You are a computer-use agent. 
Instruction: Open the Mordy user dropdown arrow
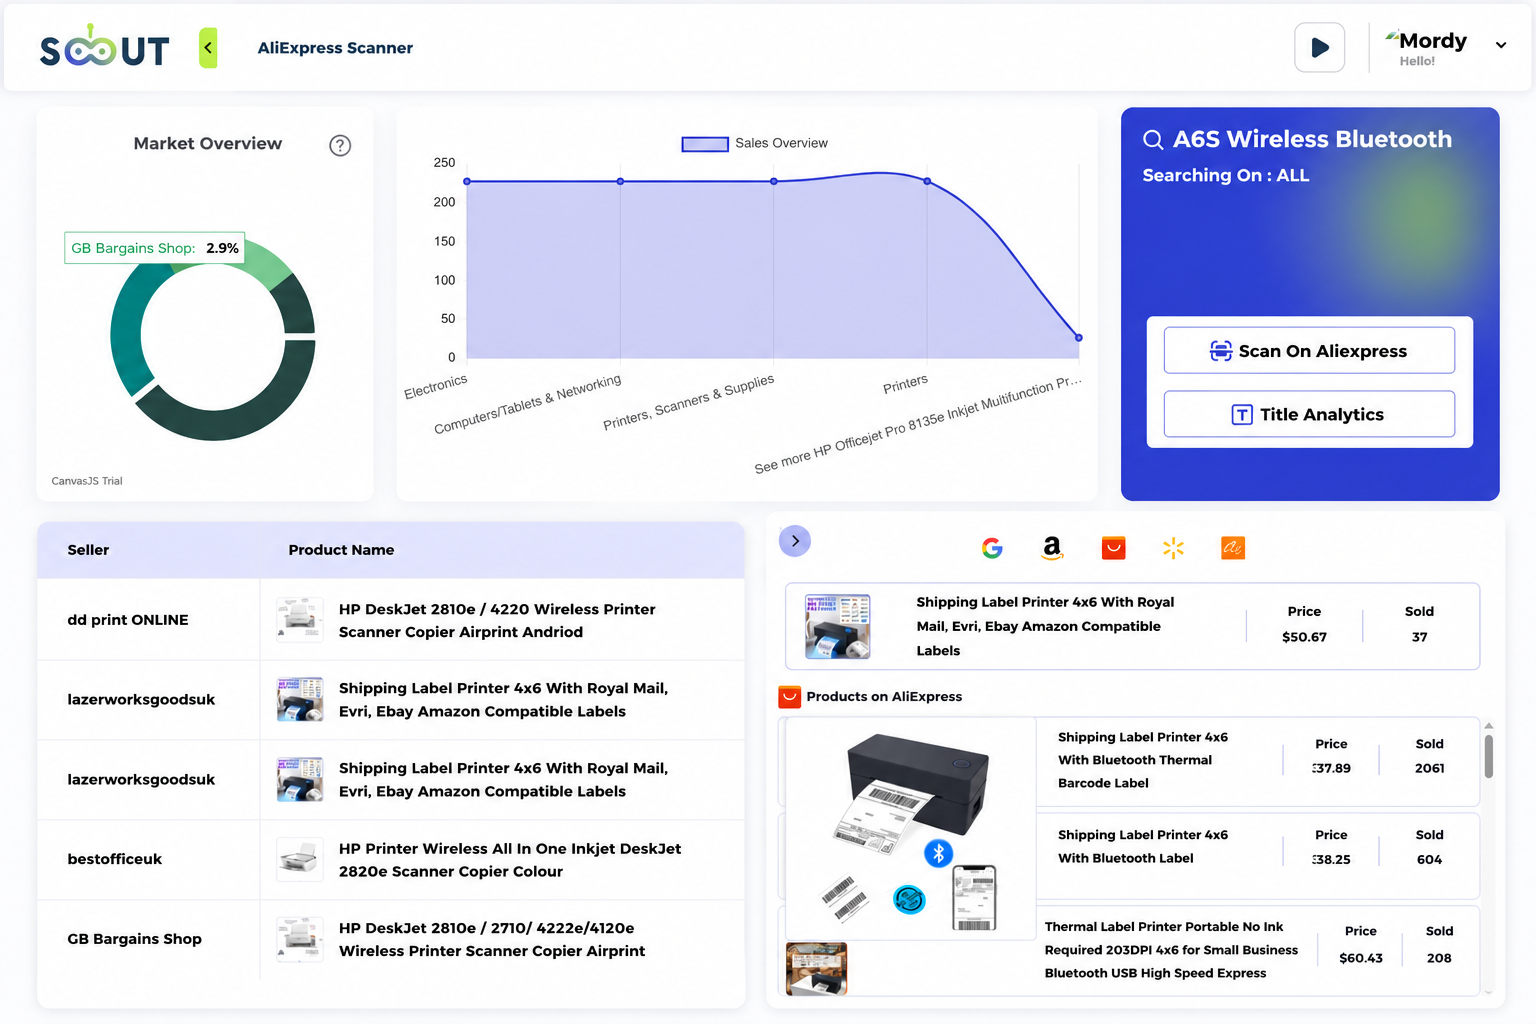click(x=1501, y=45)
